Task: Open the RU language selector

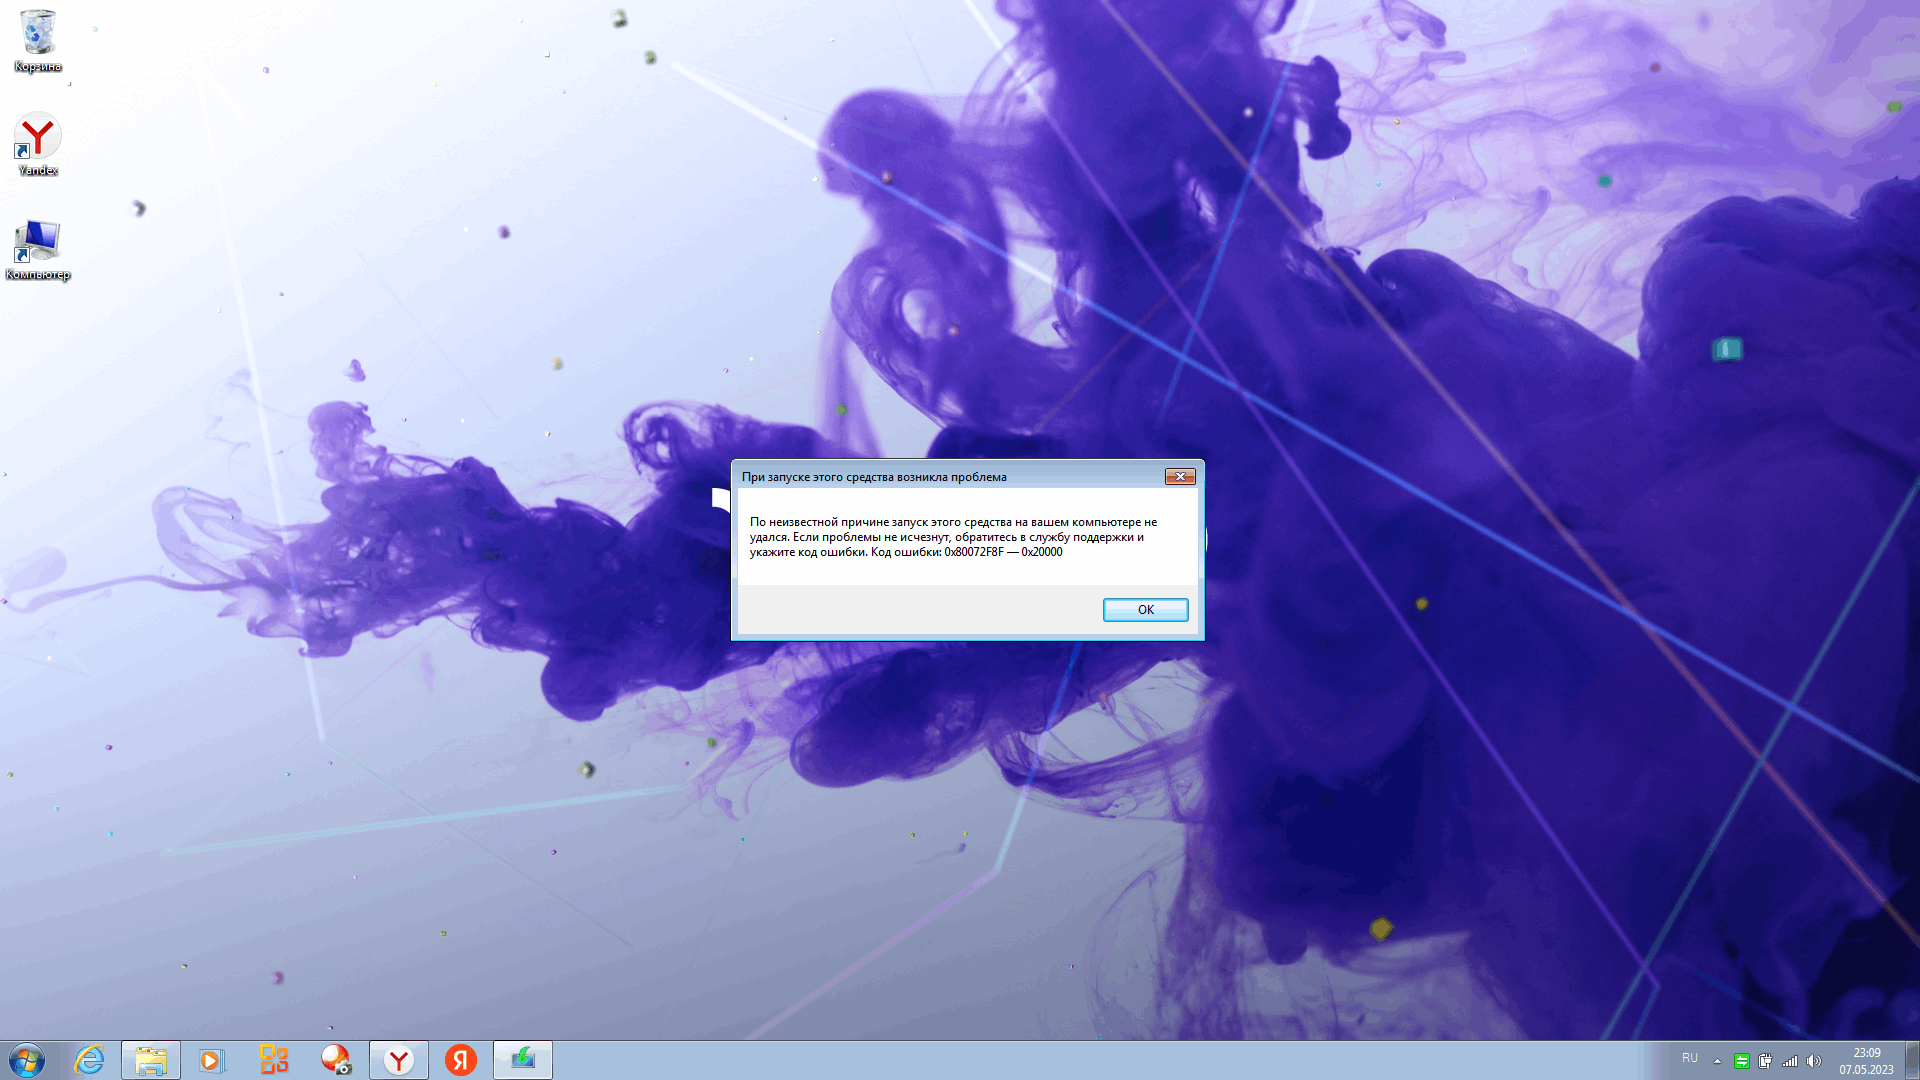Action: [x=1690, y=1058]
